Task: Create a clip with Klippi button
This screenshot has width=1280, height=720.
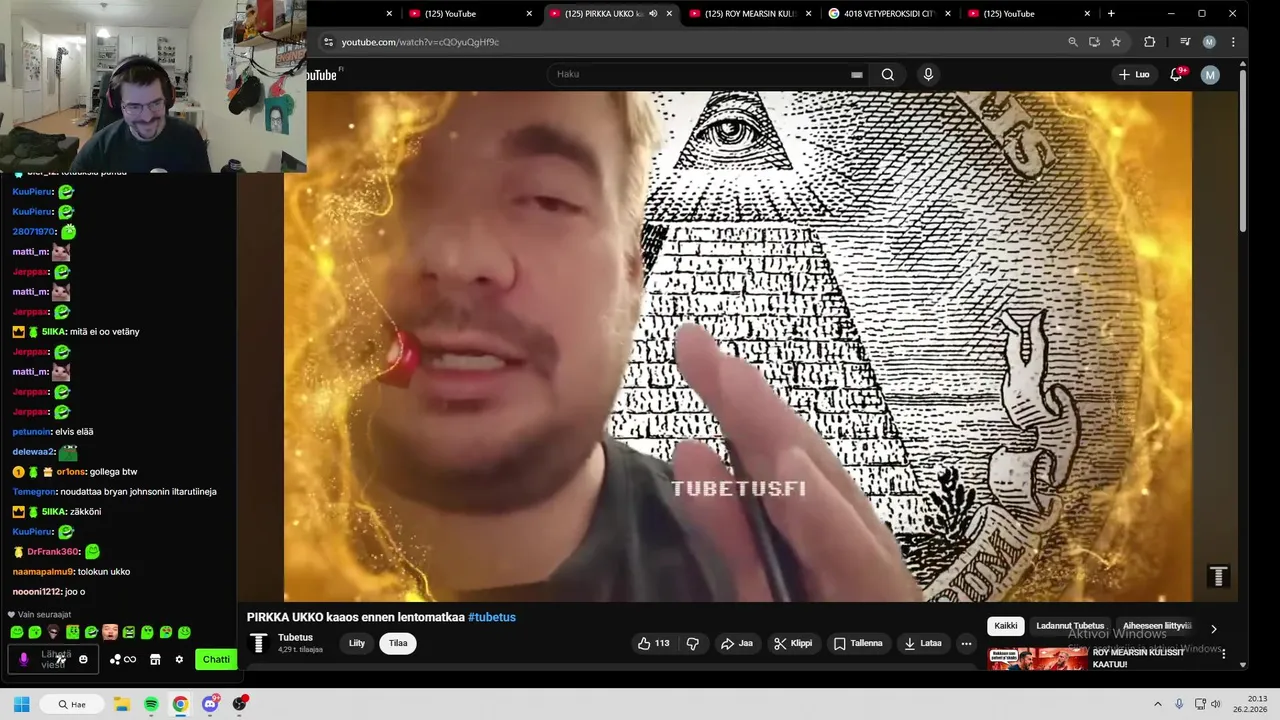Action: 793,643
